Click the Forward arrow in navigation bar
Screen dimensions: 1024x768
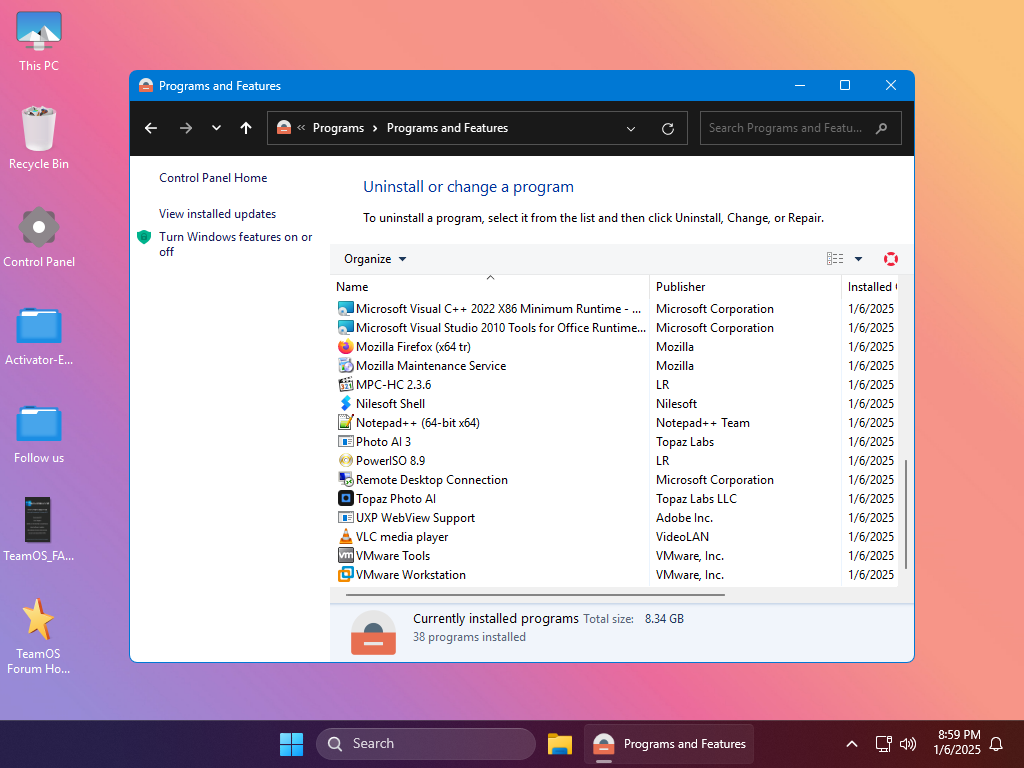click(185, 128)
